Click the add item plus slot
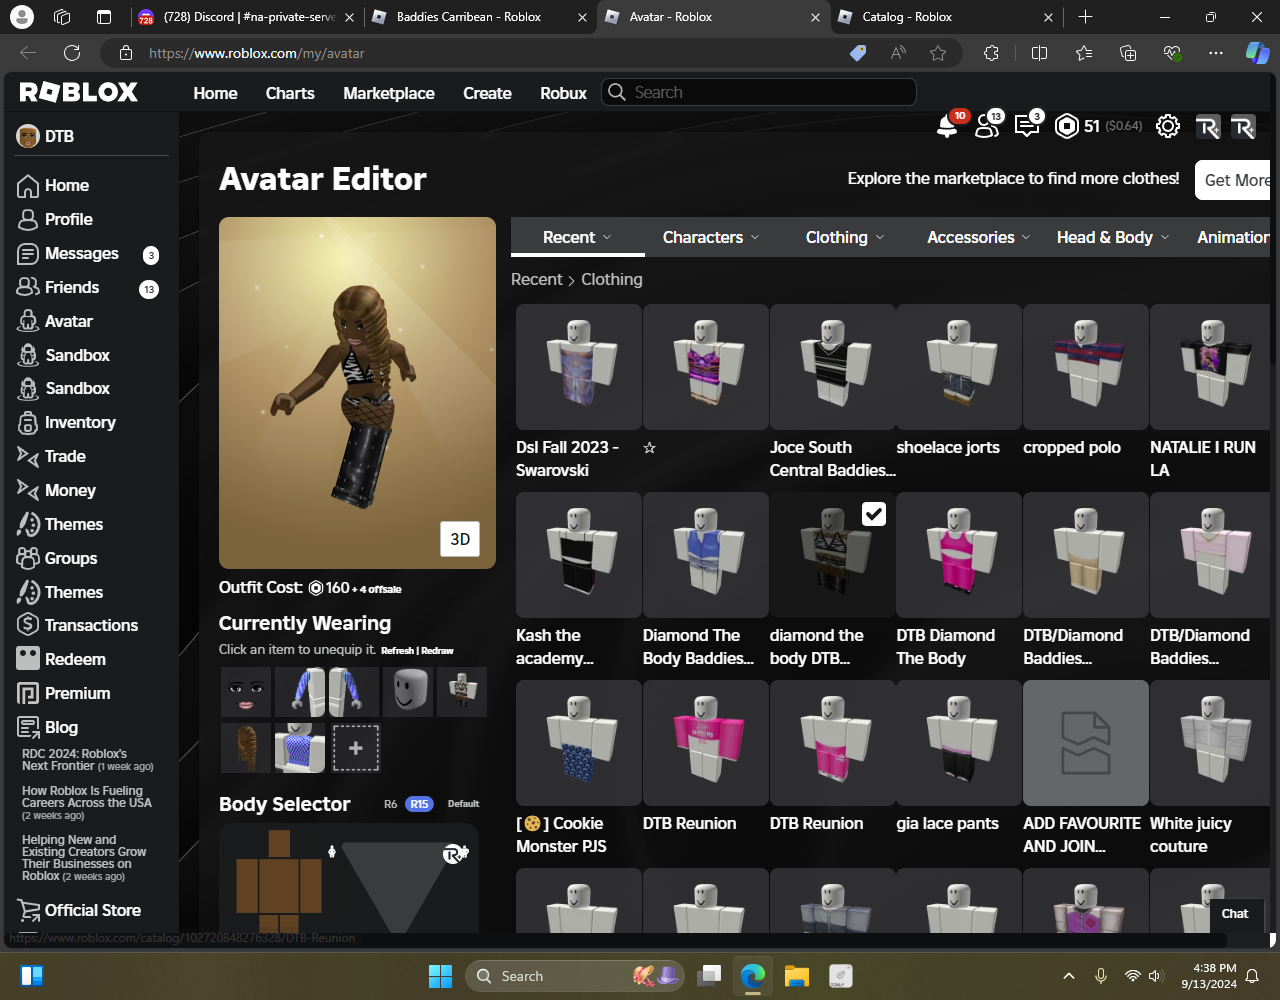This screenshot has width=1280, height=1000. point(356,747)
